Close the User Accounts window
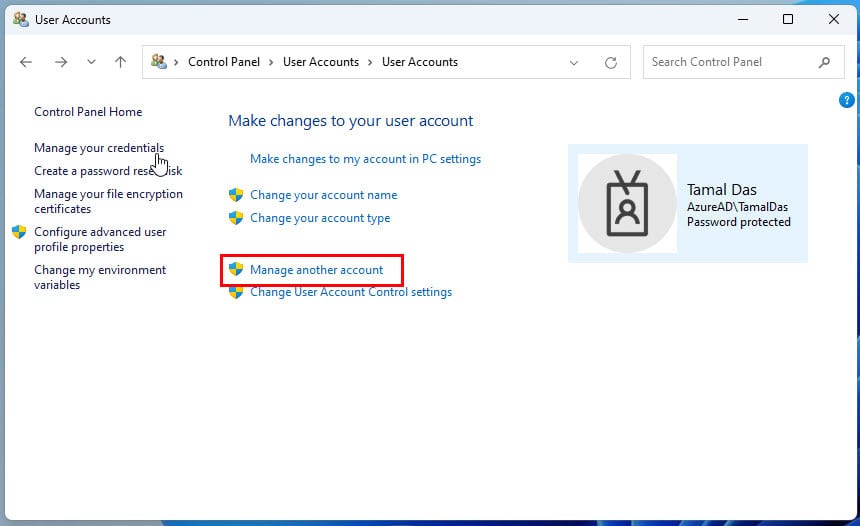 coord(834,19)
